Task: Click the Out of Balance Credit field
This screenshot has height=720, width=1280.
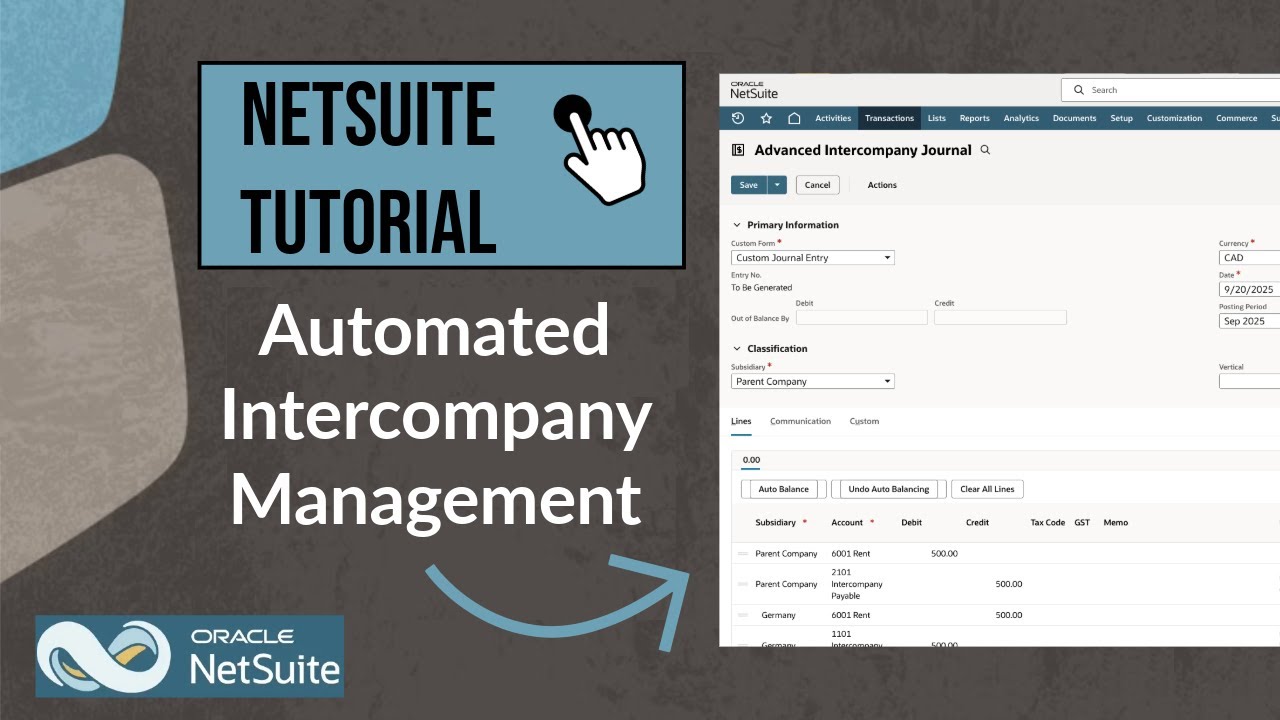Action: pyautogui.click(x=1000, y=317)
